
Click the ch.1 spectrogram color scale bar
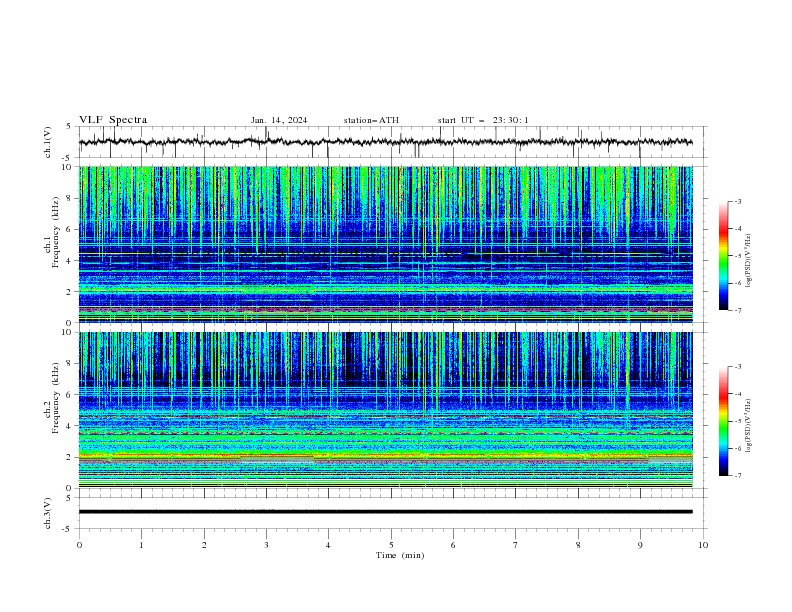tap(723, 255)
